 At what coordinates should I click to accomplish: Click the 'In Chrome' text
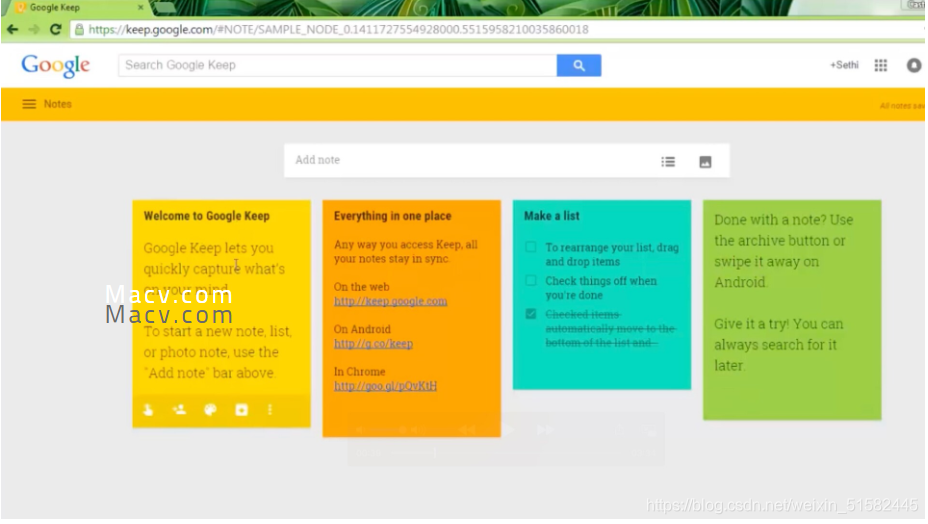pos(359,372)
